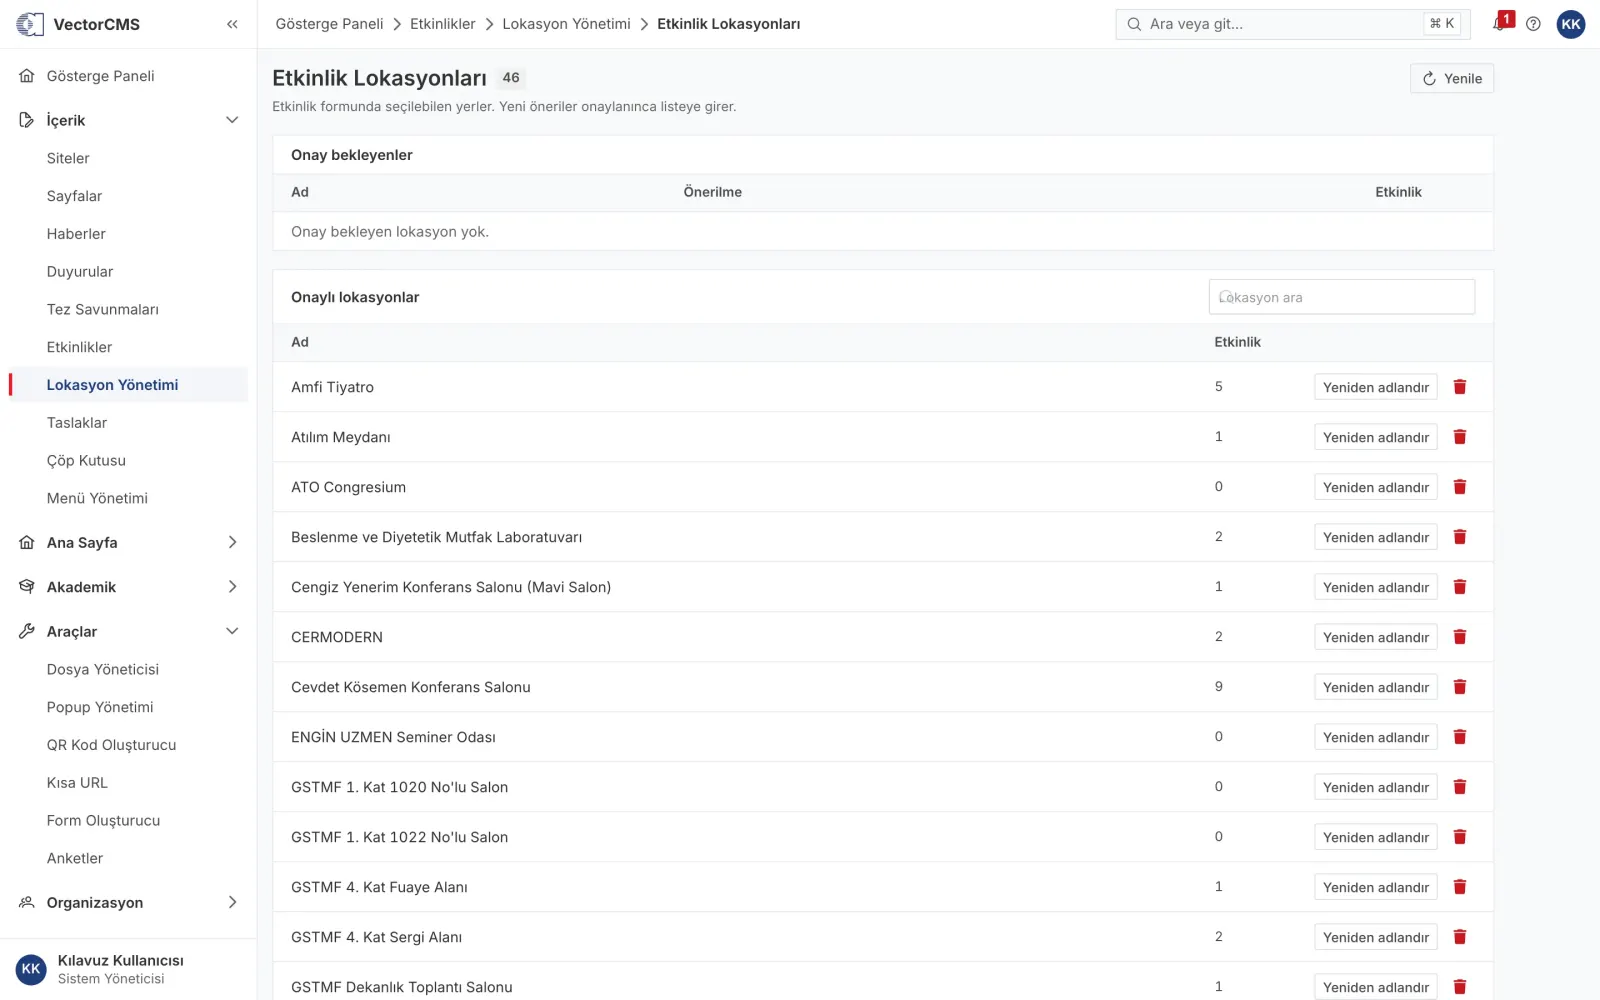Click the VectorCMS logo icon
This screenshot has width=1600, height=1000.
(x=30, y=24)
